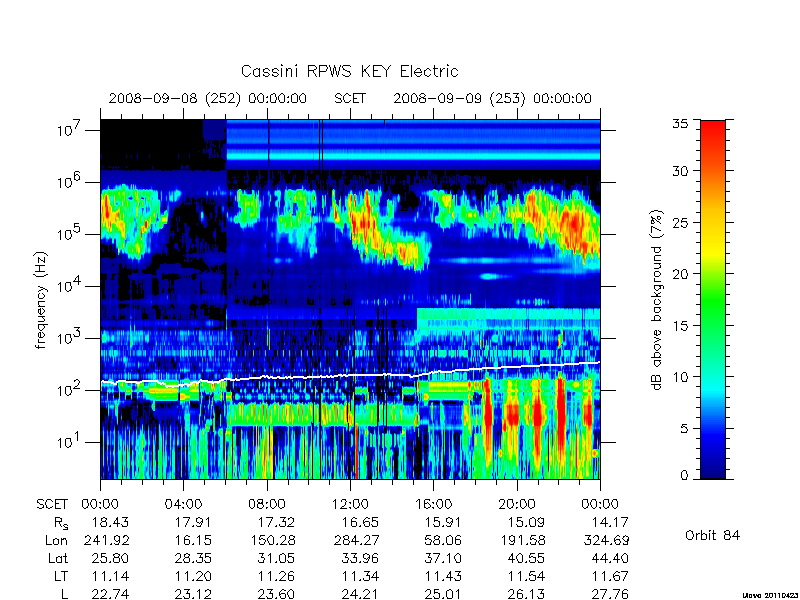This screenshot has height=600, width=800.
Task: Click colorbar tick value 5
Action: (x=685, y=429)
